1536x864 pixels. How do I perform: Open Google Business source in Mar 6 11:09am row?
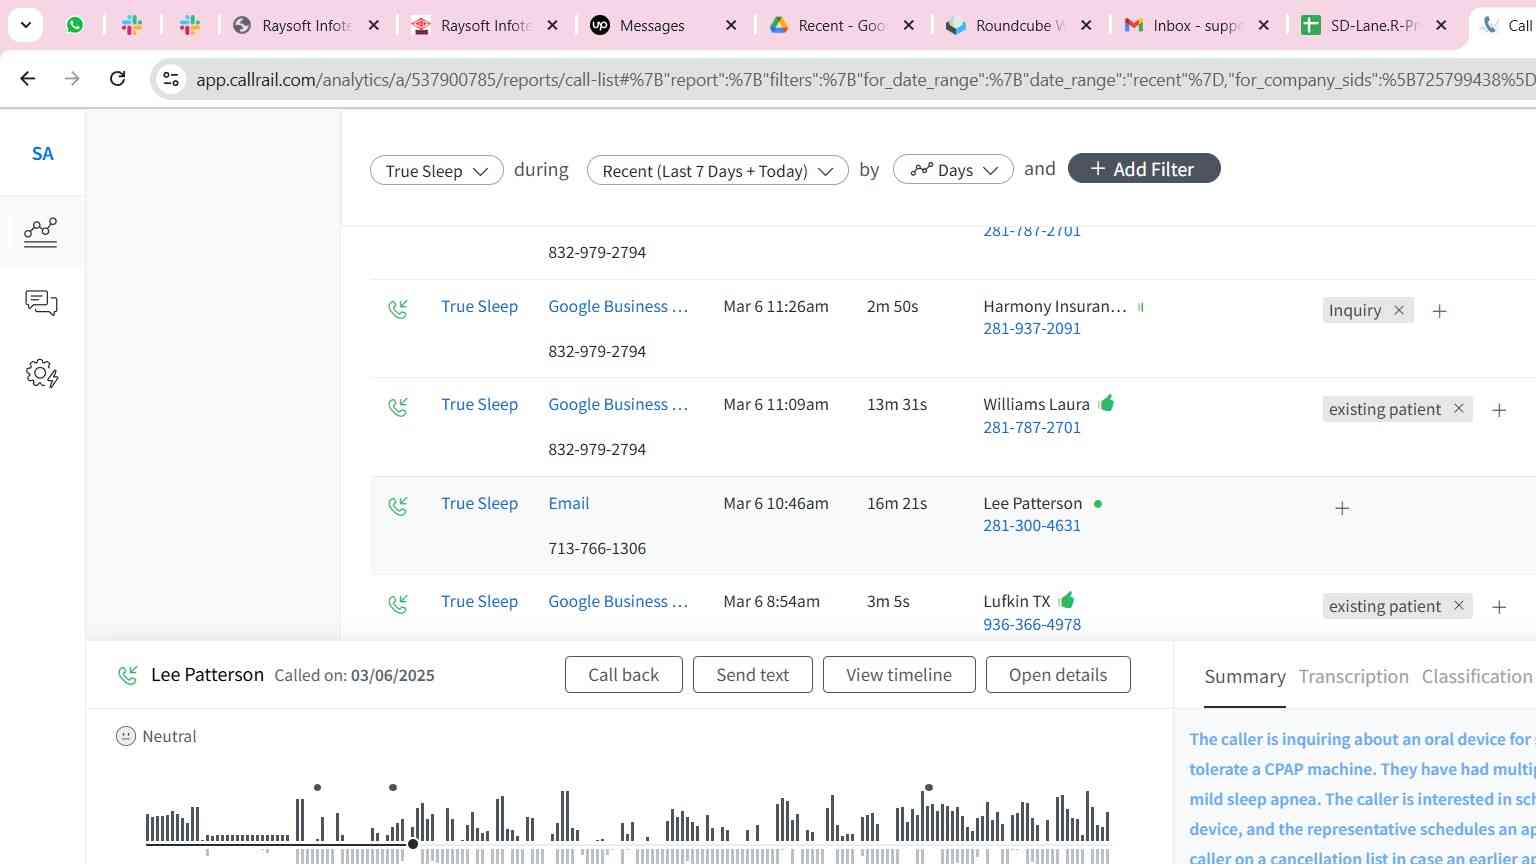pos(618,404)
